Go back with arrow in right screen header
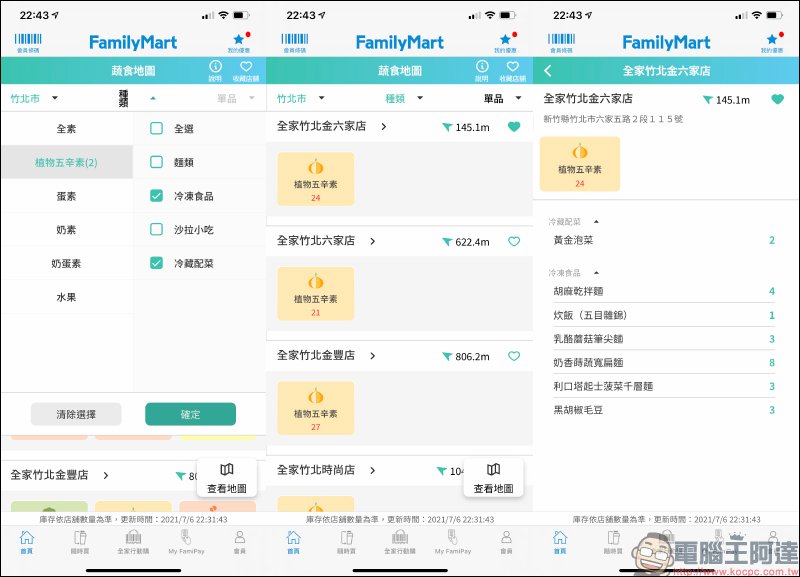The width and height of the screenshot is (800, 577). 548,70
